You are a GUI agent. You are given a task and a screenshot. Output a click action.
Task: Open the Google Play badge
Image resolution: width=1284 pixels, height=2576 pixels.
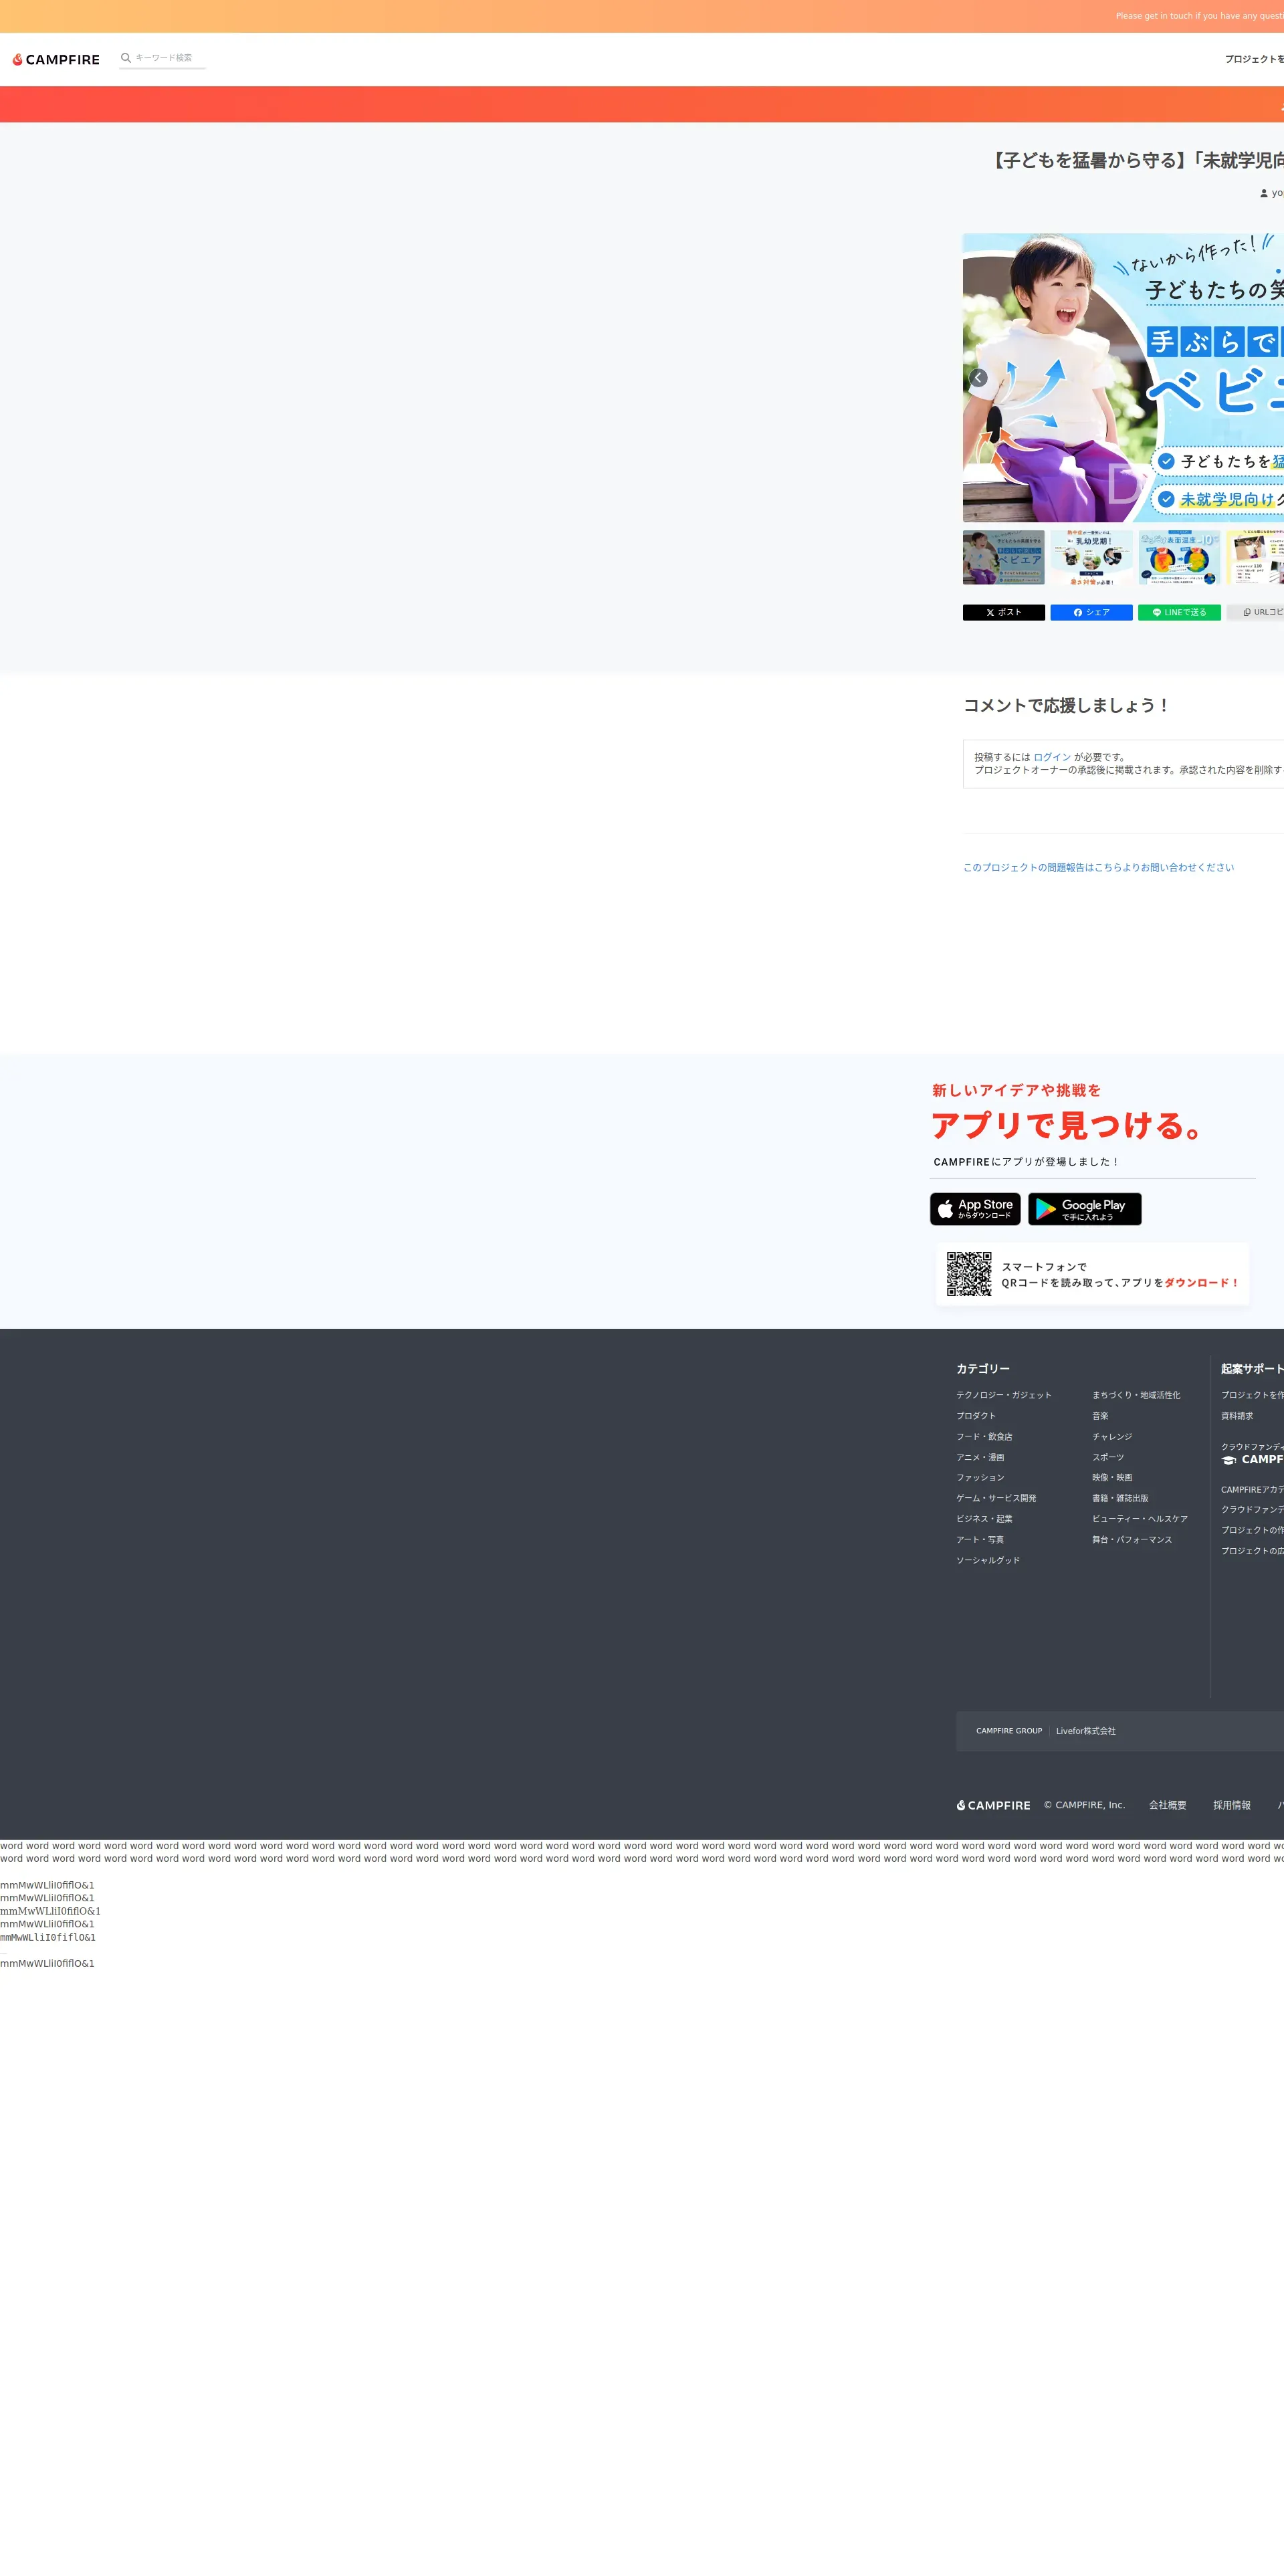click(x=1084, y=1209)
